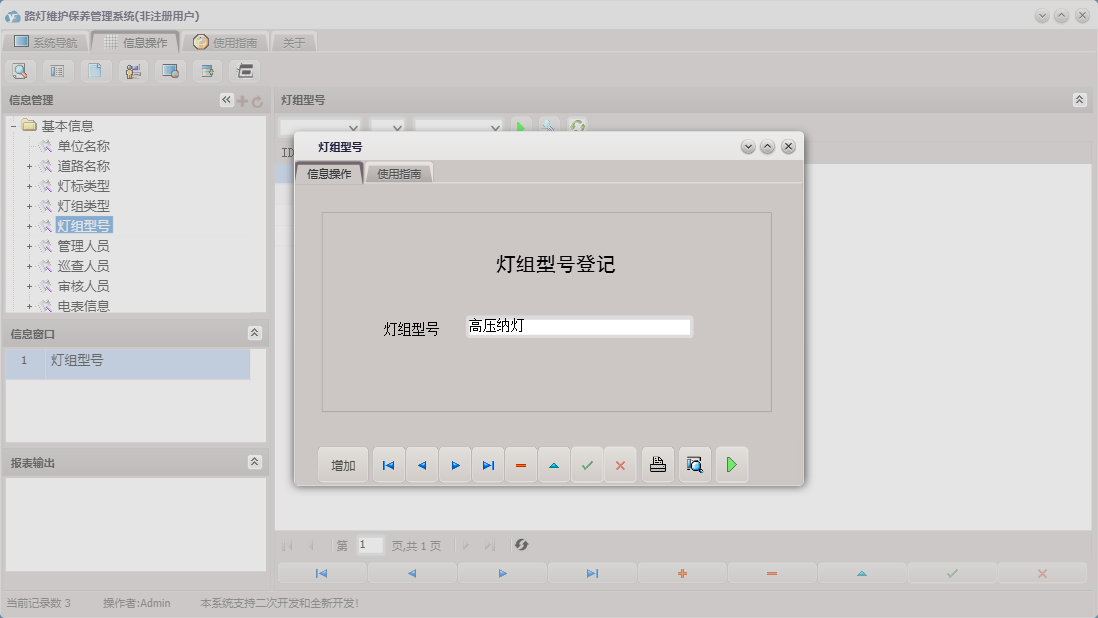Click the blank document icon in the toolbar
Image resolution: width=1098 pixels, height=618 pixels.
pos(95,71)
